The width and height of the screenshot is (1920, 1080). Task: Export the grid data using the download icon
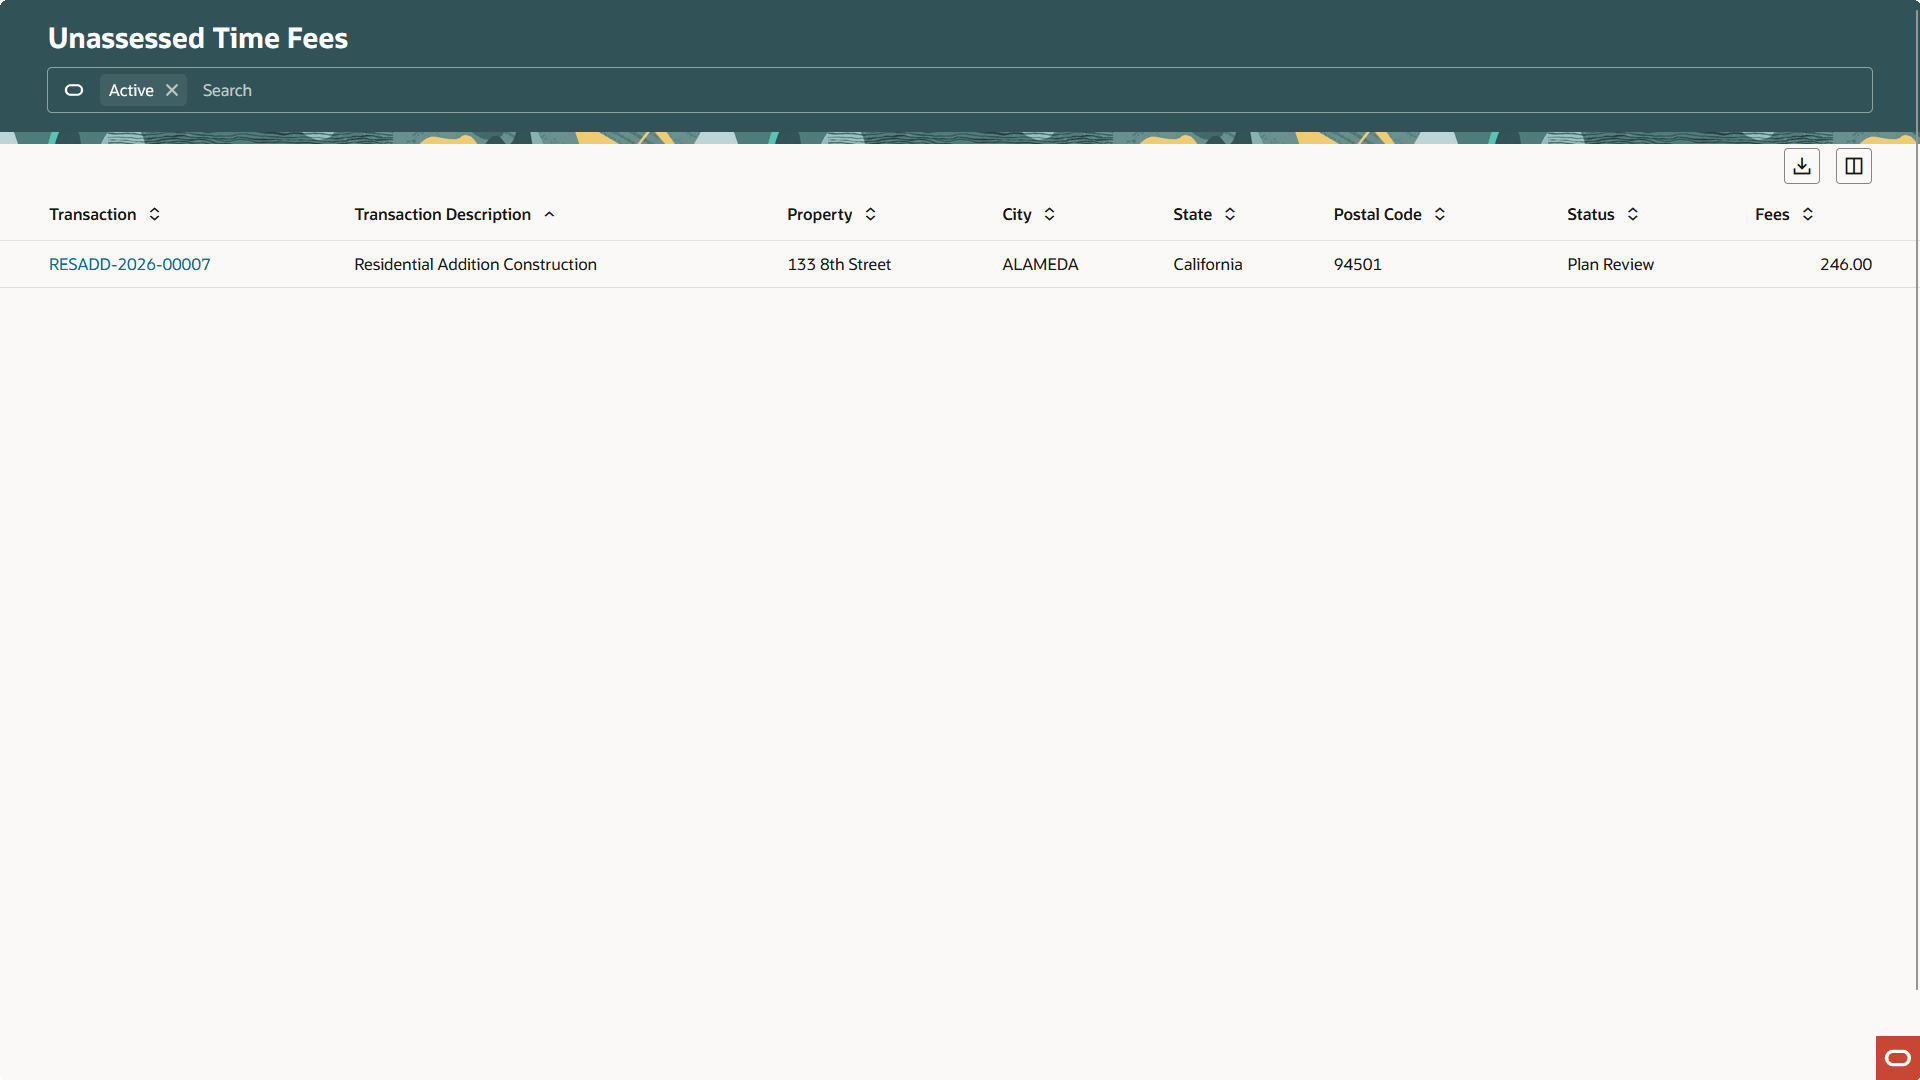click(x=1801, y=165)
